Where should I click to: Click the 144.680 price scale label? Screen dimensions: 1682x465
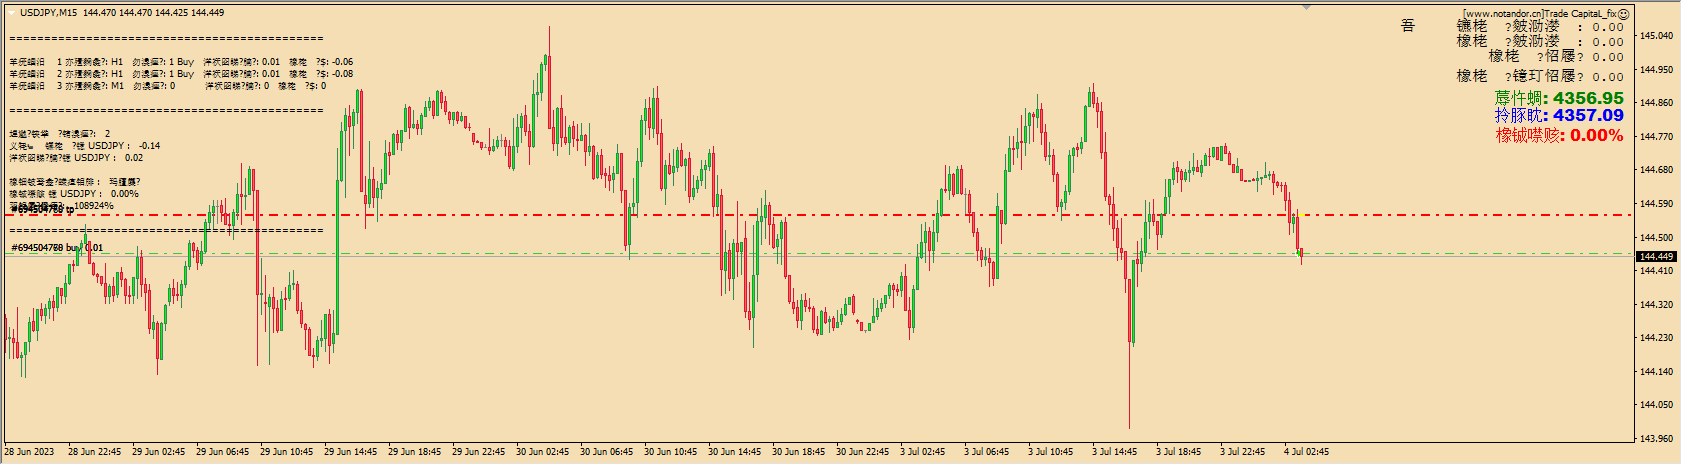(1657, 170)
